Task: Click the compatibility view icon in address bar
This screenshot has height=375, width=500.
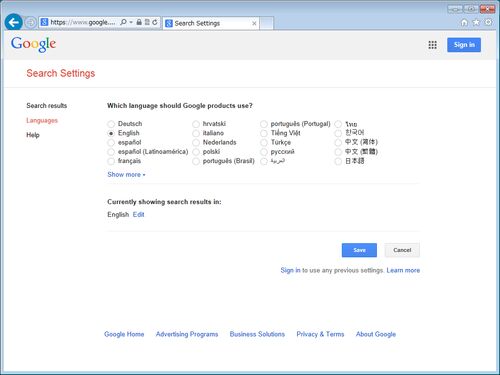Action: pos(147,22)
